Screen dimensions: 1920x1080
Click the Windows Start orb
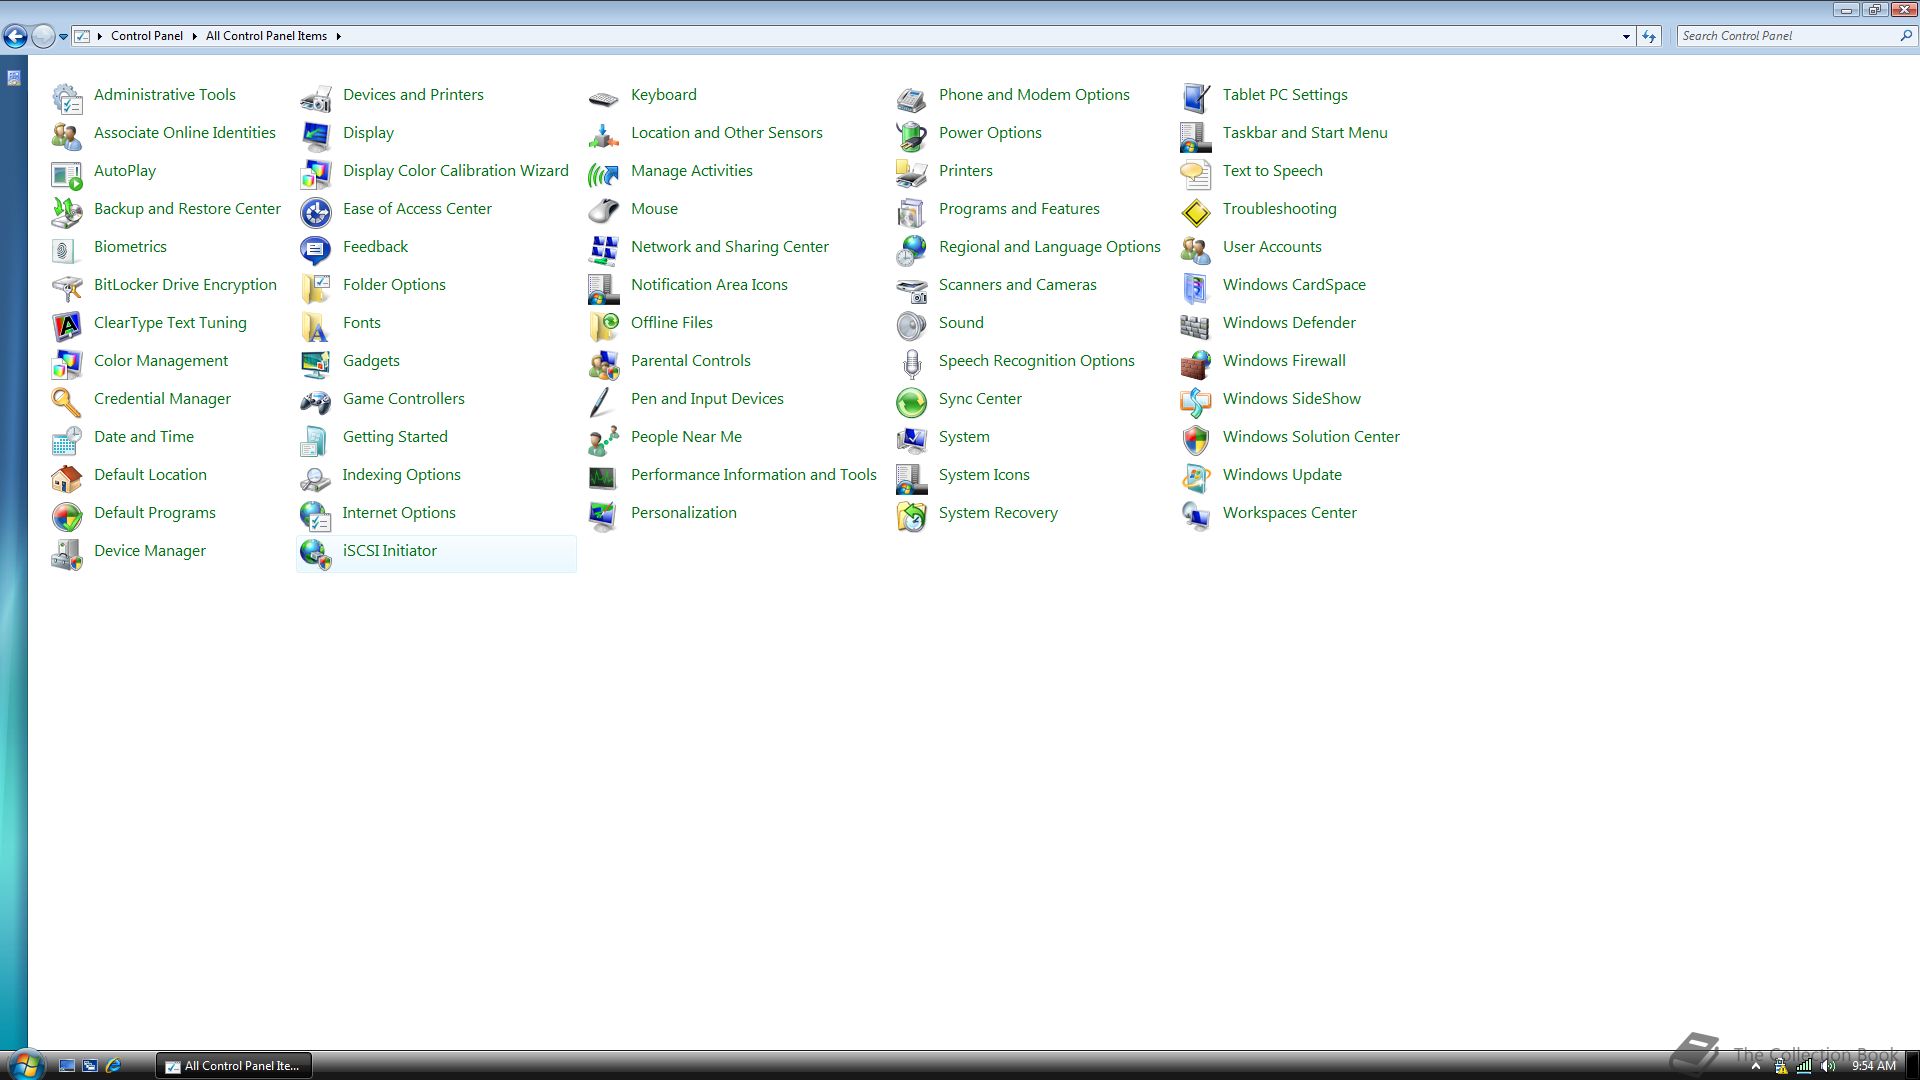(25, 1064)
